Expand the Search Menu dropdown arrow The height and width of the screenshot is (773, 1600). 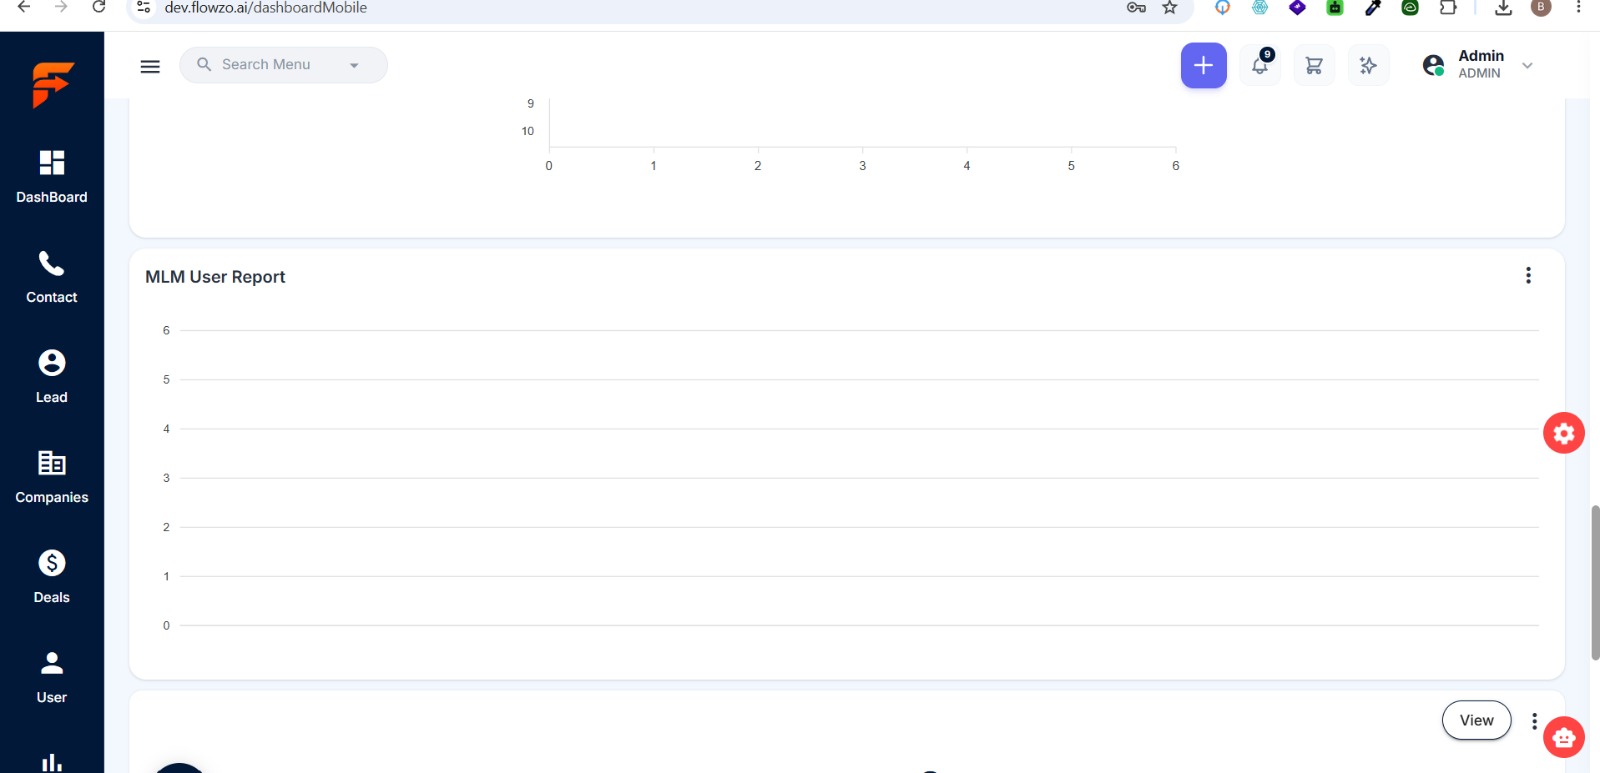click(x=354, y=65)
